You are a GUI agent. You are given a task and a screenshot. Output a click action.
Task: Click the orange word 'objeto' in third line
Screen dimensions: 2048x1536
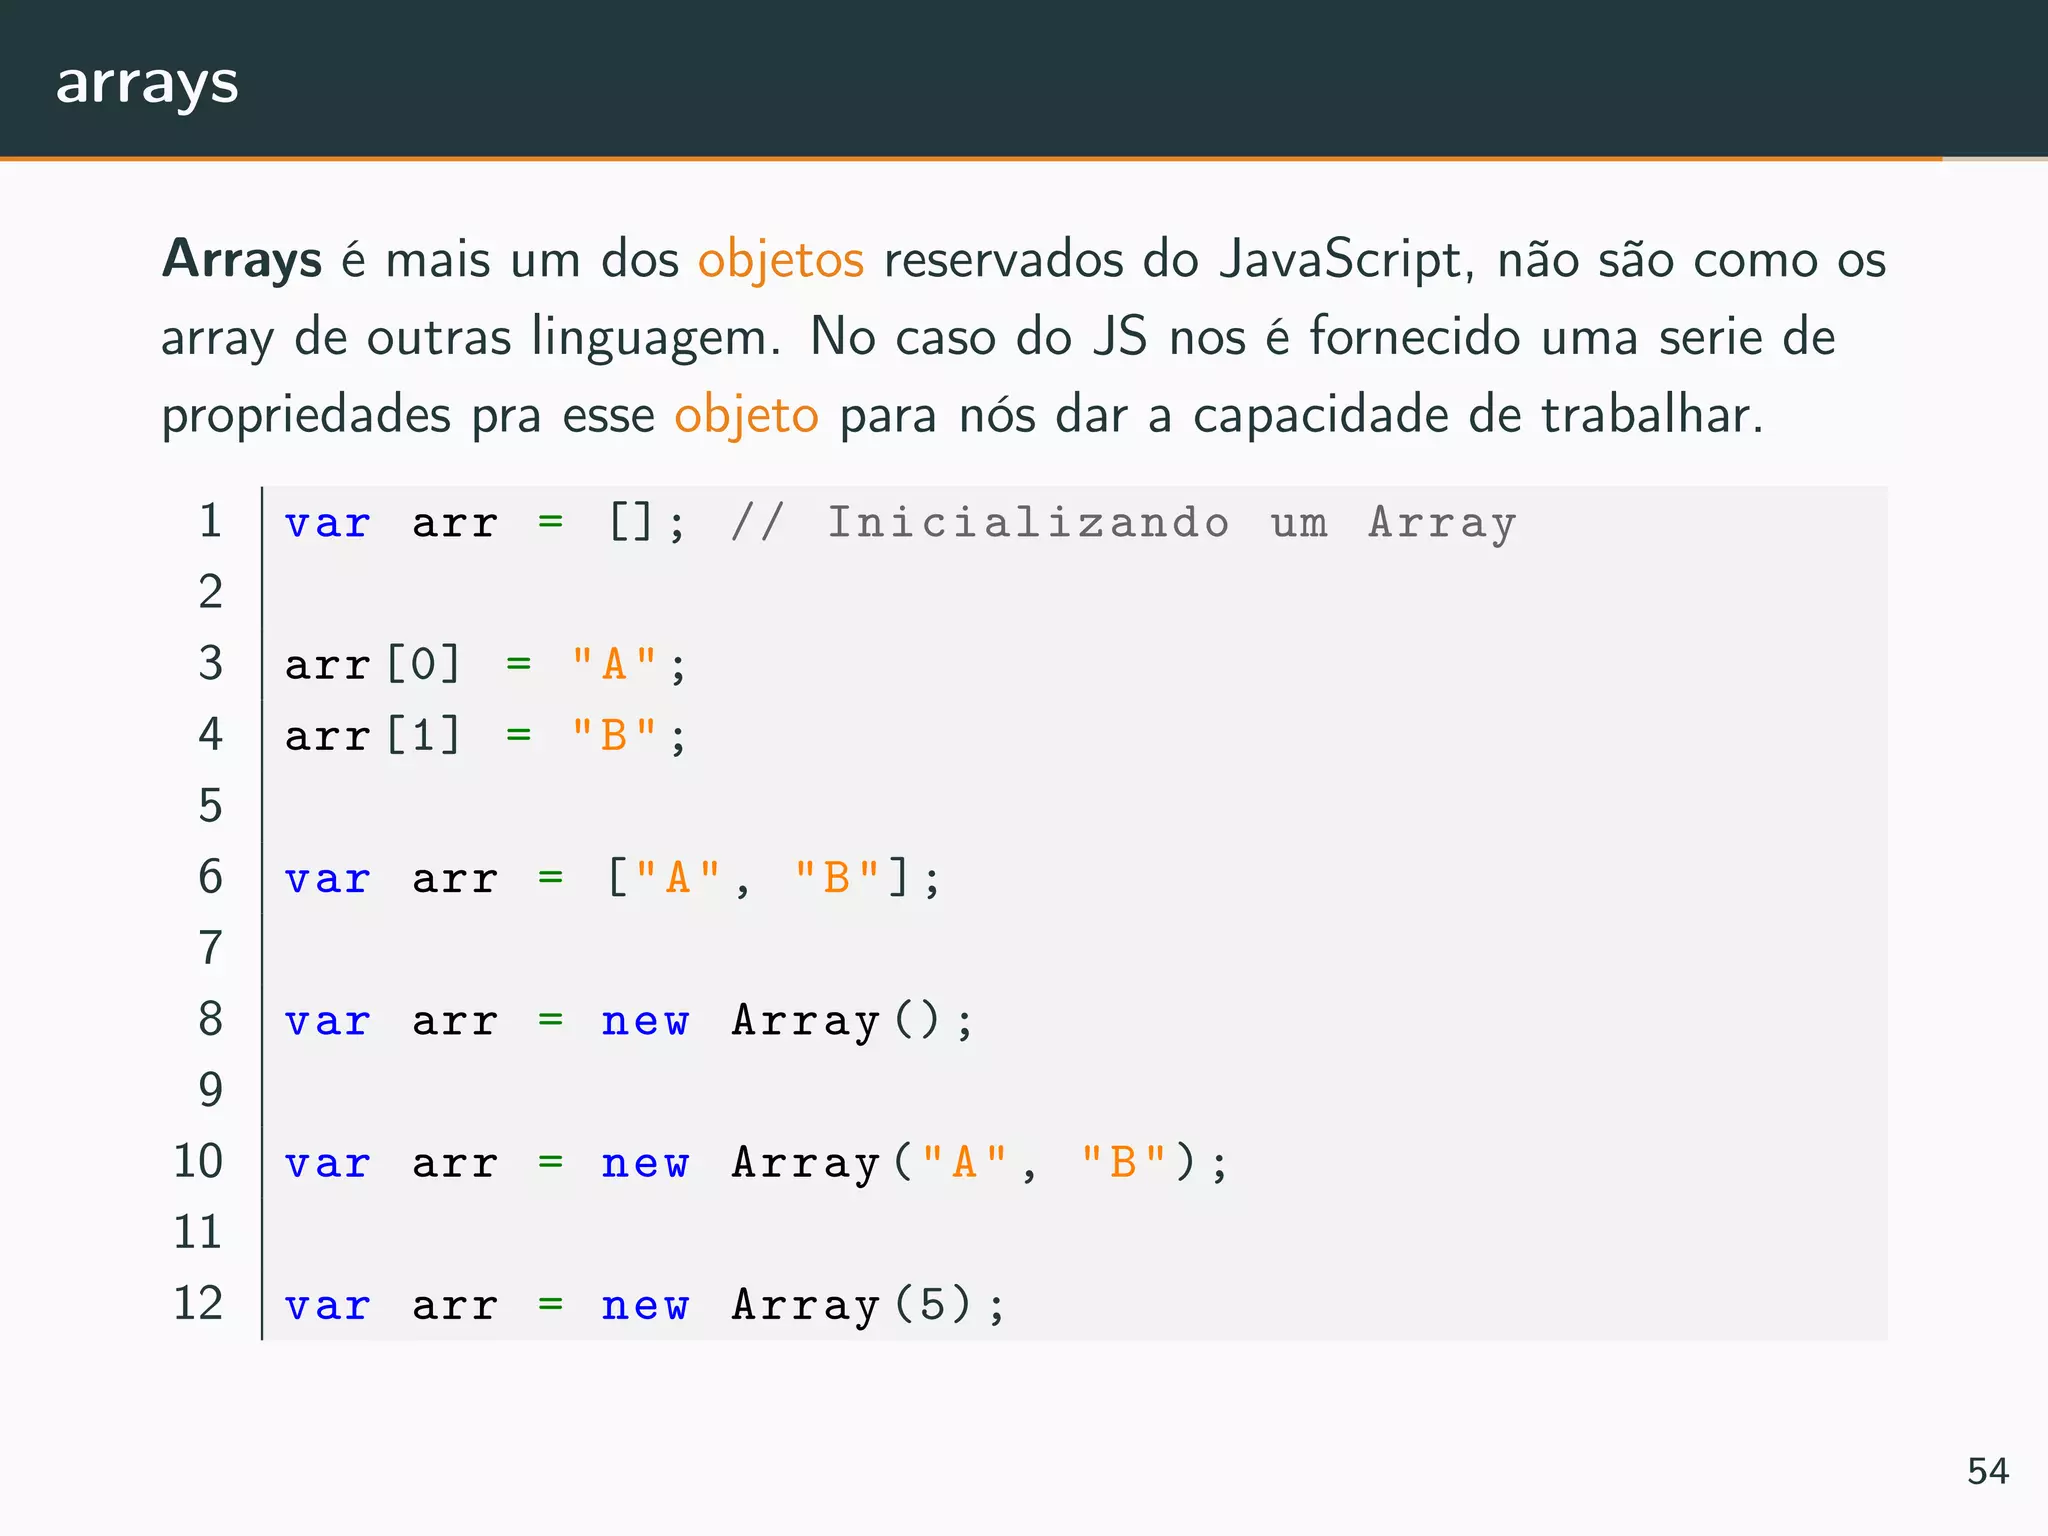point(746,416)
